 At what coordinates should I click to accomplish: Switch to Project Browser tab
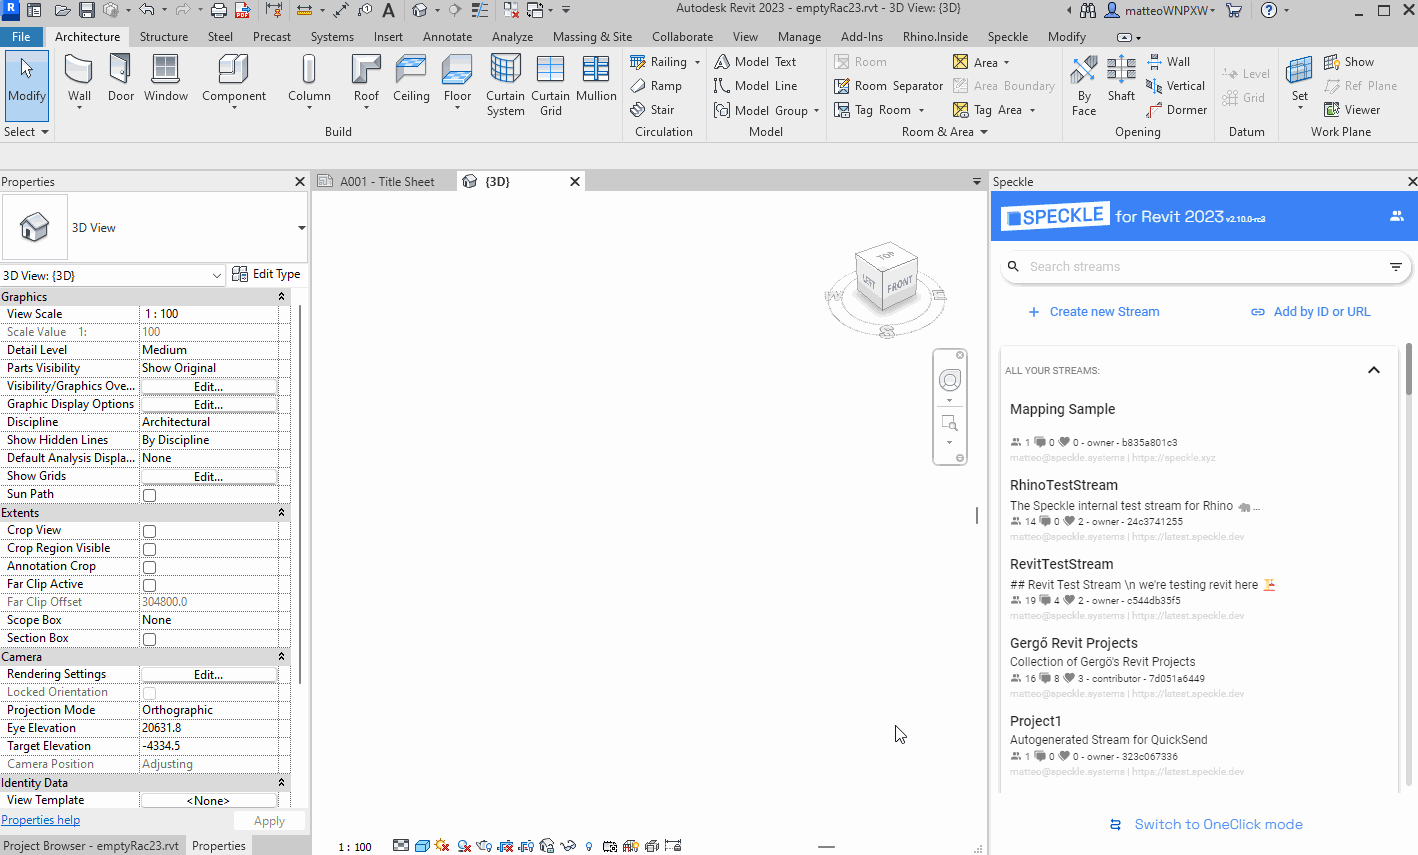tap(91, 846)
